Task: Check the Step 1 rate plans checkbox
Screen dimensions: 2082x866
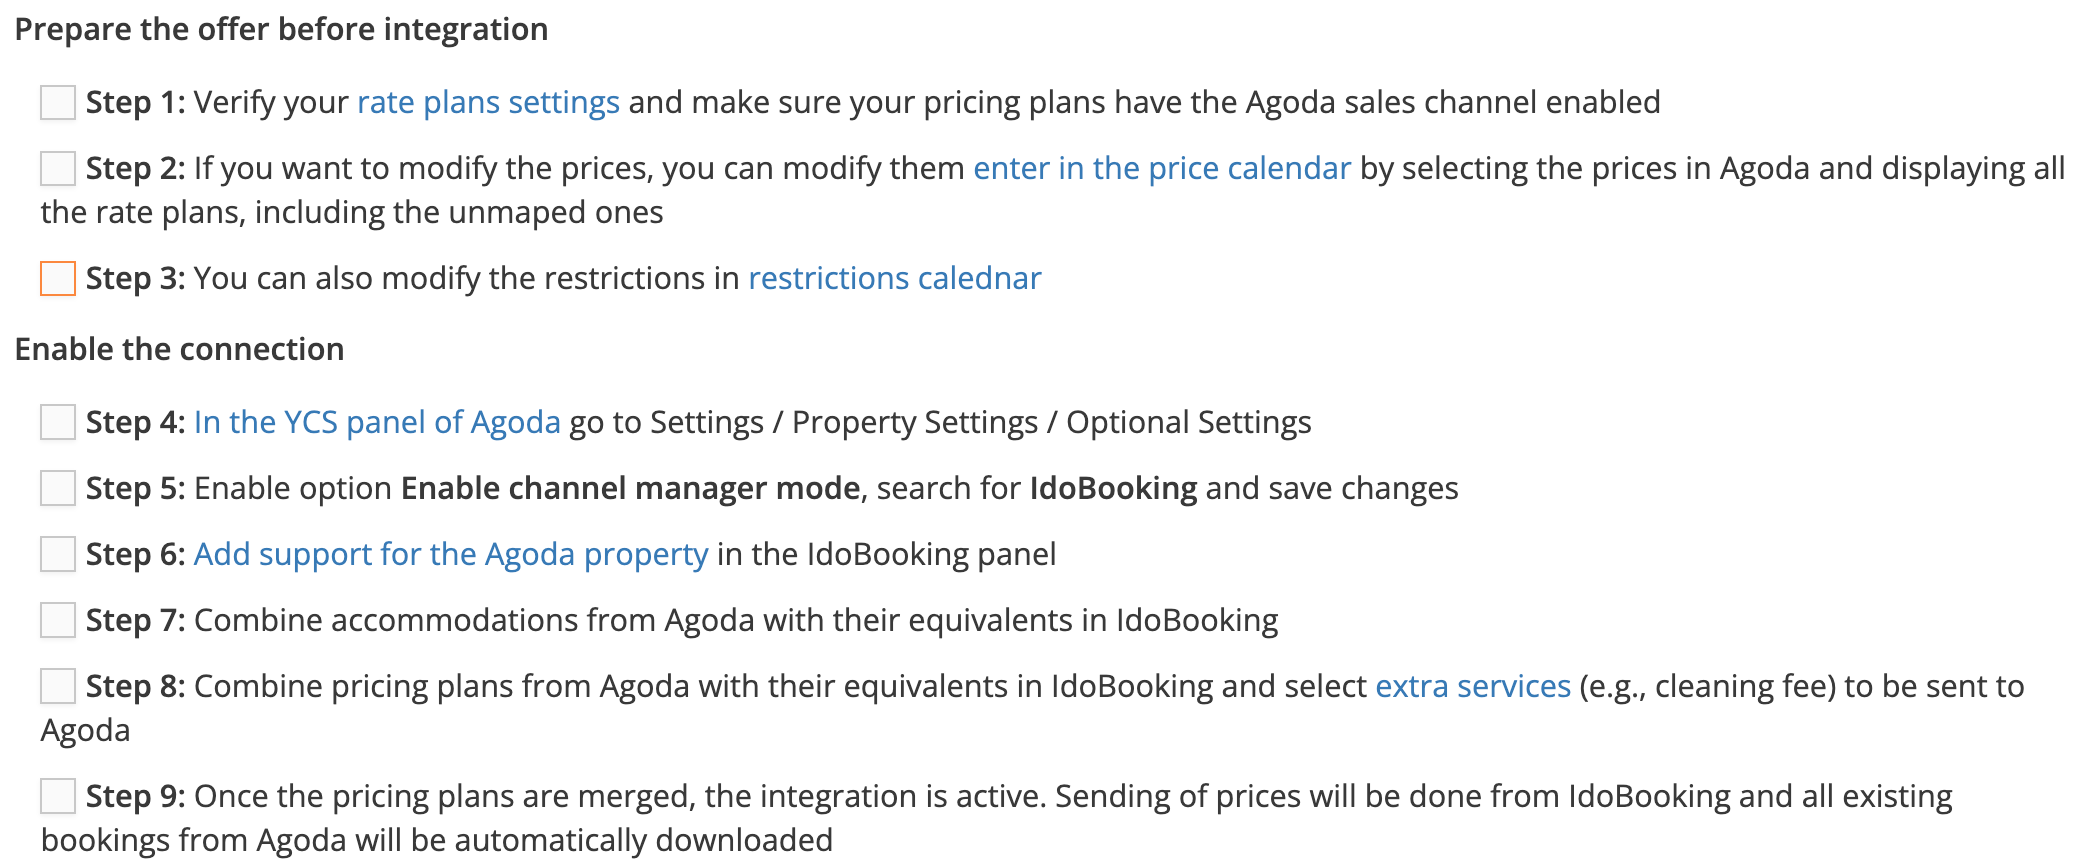Action: coord(58,103)
